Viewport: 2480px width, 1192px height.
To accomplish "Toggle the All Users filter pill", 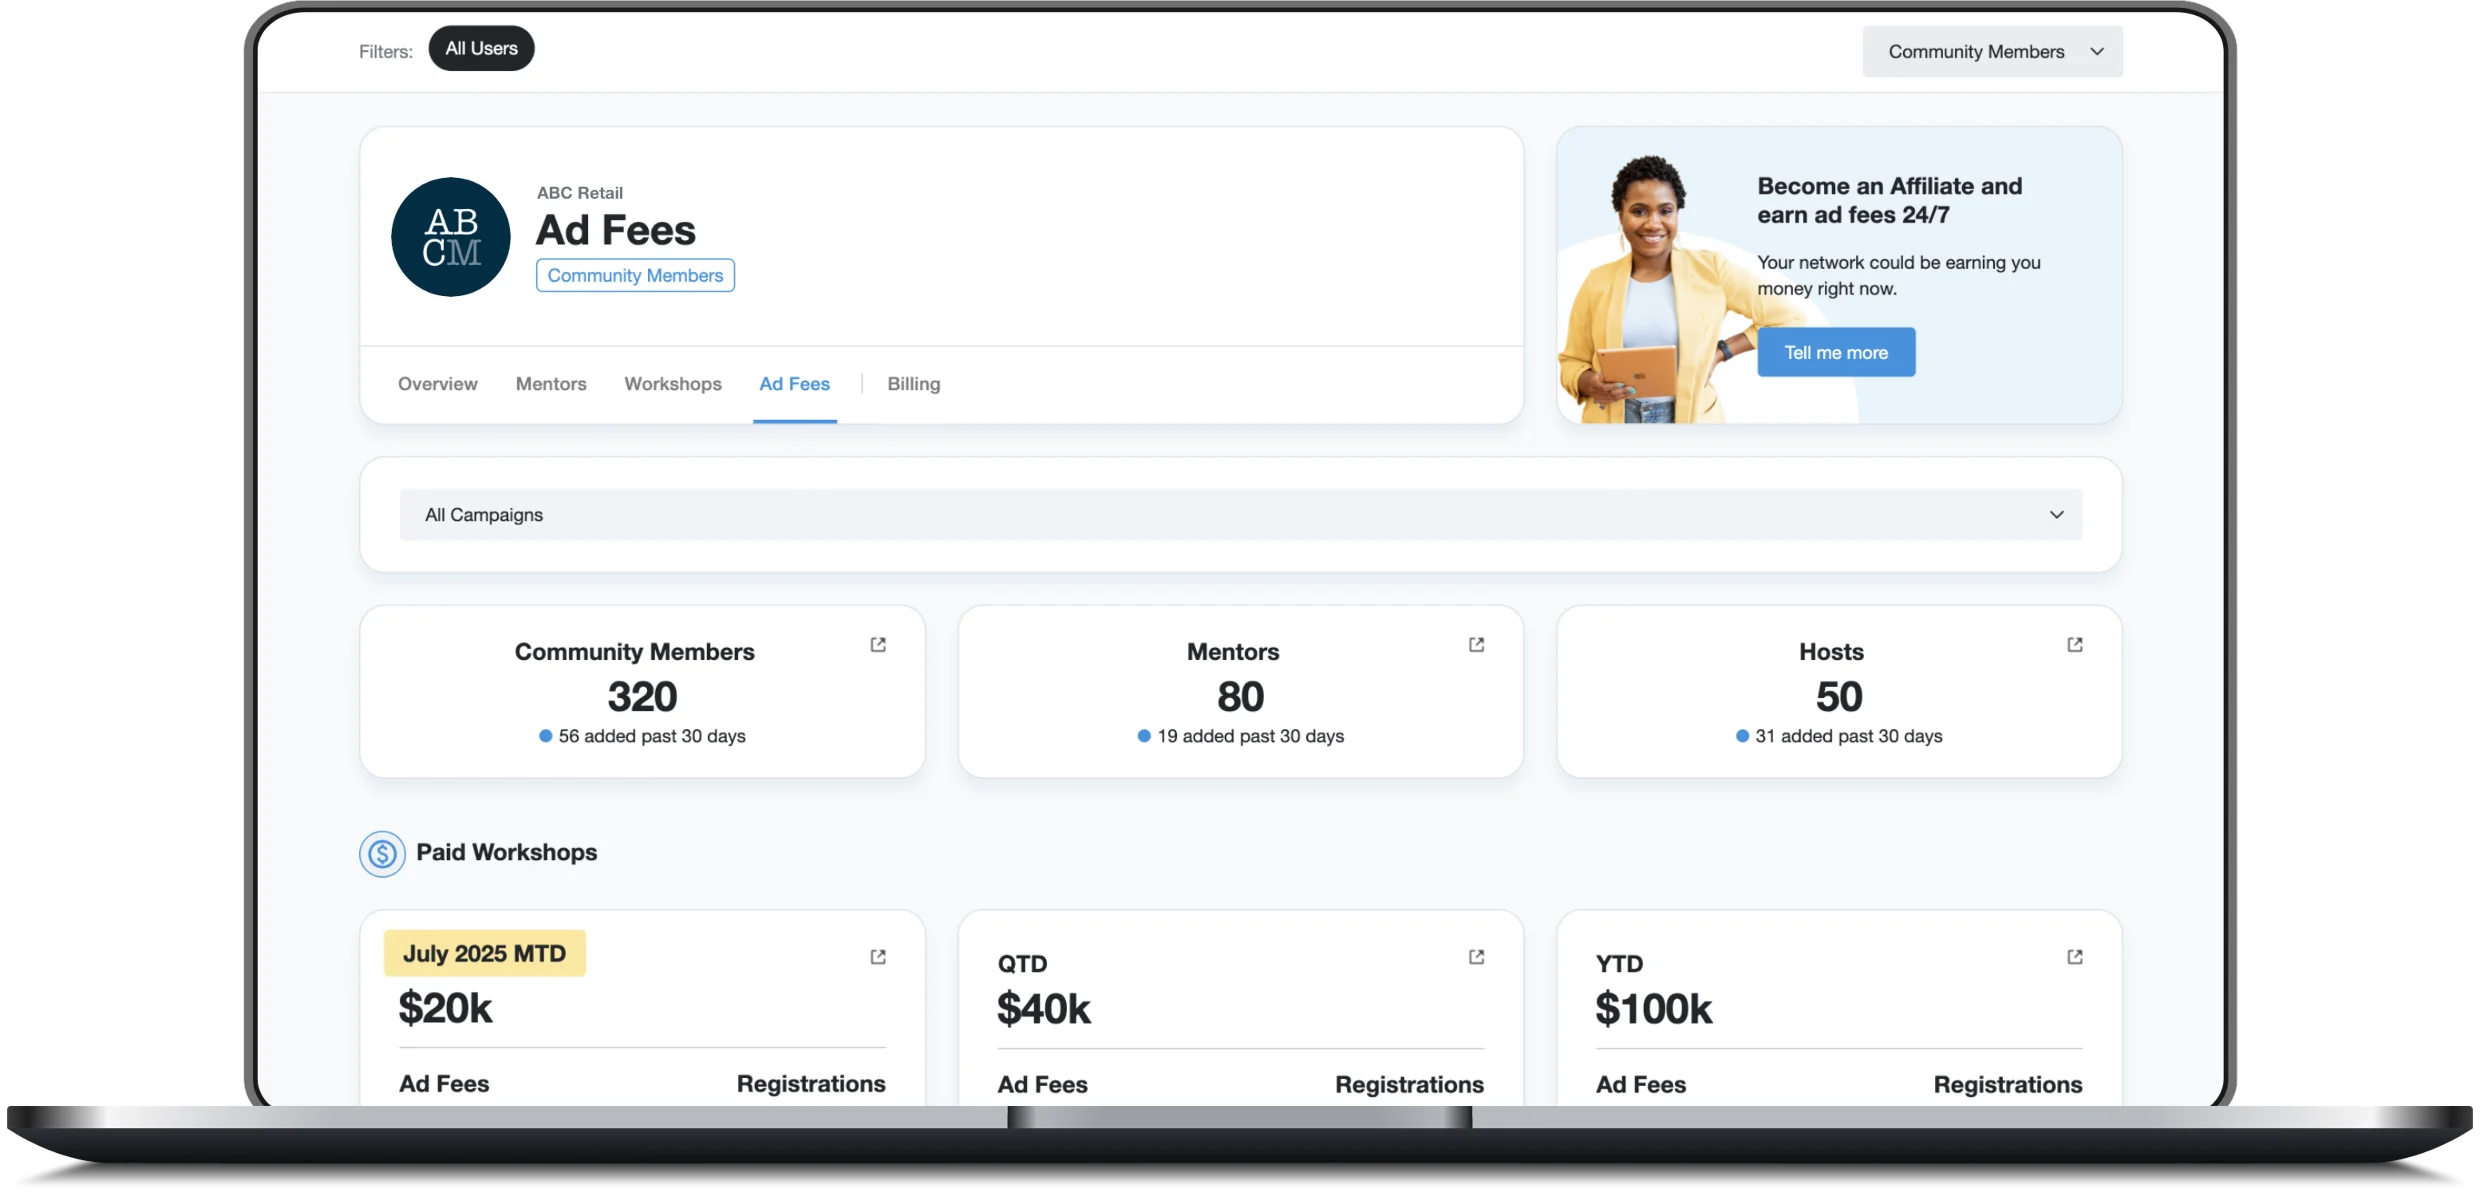I will point(480,47).
